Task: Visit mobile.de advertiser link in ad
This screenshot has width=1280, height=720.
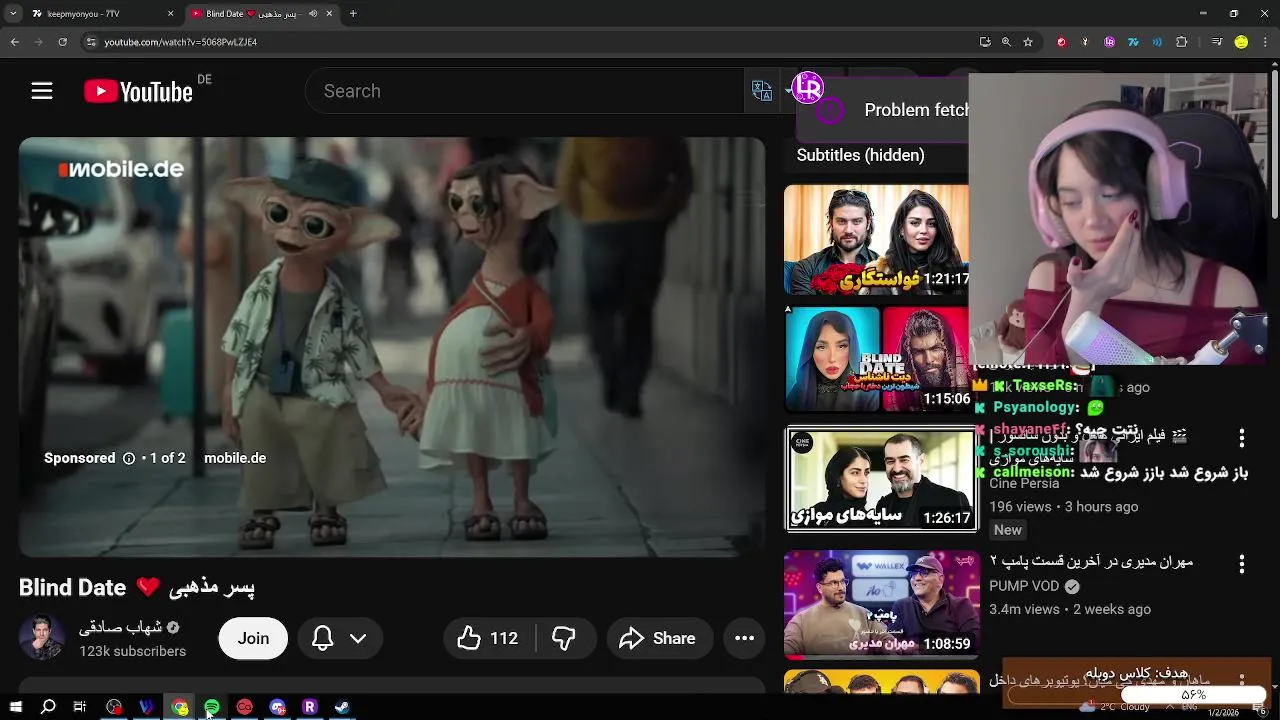Action: tap(235, 458)
